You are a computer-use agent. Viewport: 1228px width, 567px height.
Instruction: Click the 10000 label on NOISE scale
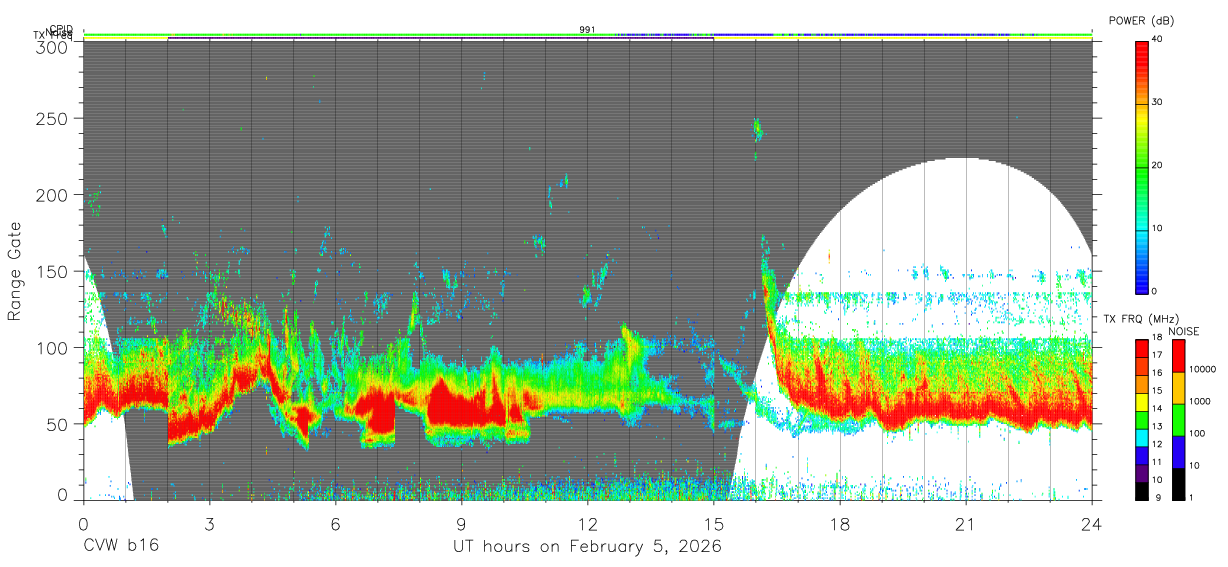1203,370
